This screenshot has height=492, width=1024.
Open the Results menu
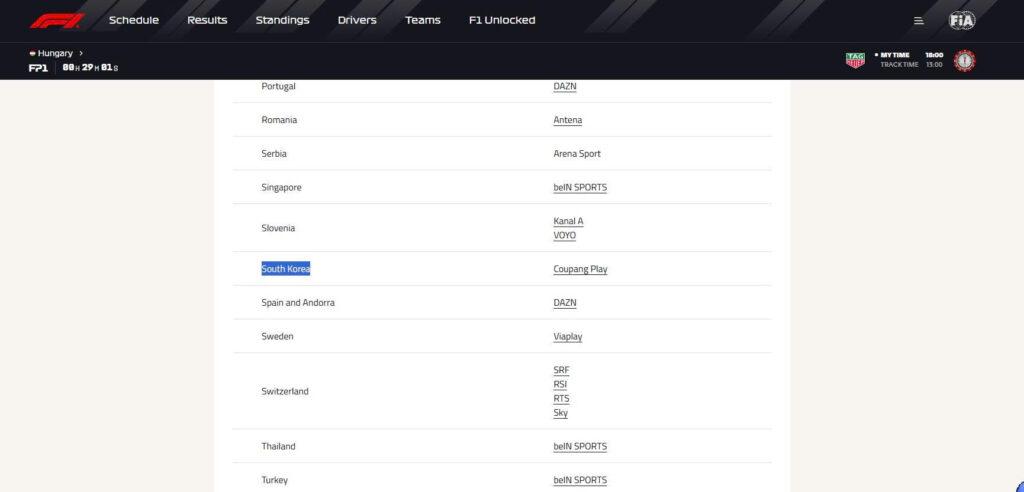pos(207,20)
